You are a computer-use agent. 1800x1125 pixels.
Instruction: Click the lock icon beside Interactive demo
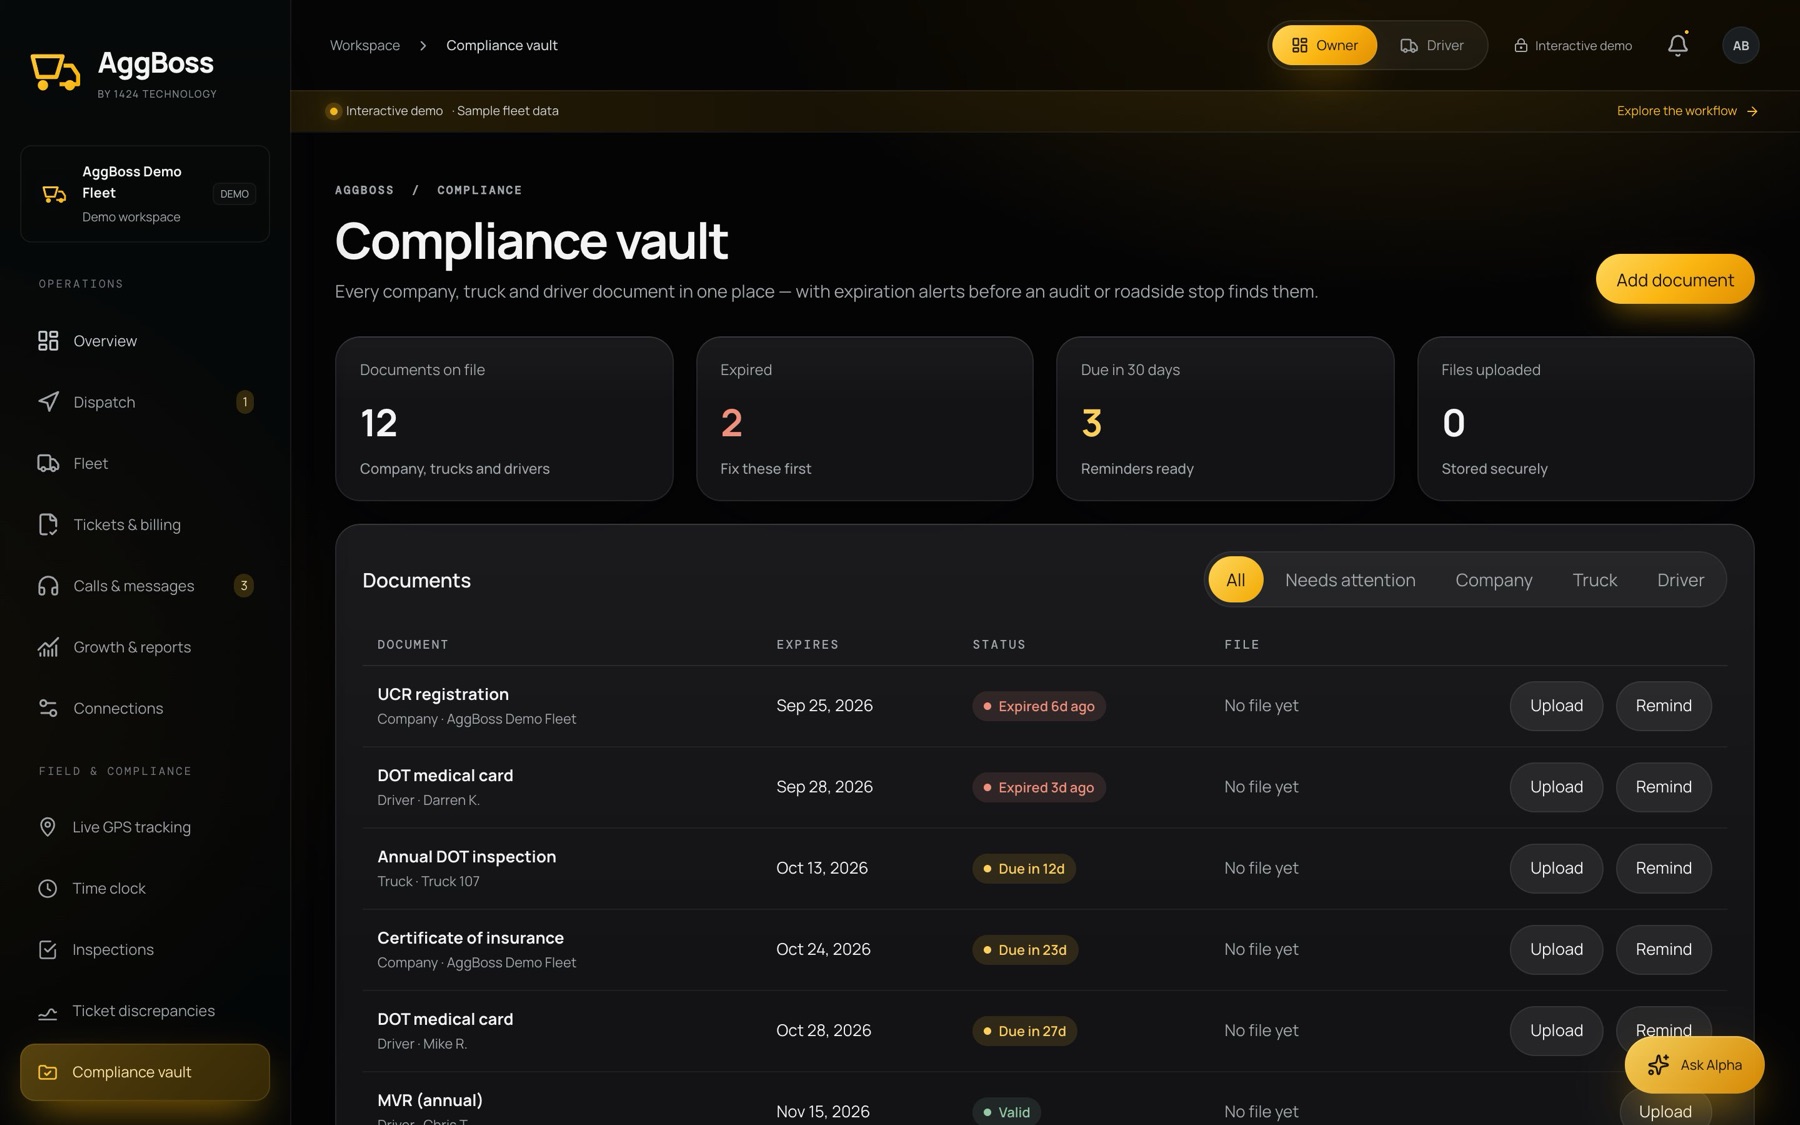tap(1520, 45)
